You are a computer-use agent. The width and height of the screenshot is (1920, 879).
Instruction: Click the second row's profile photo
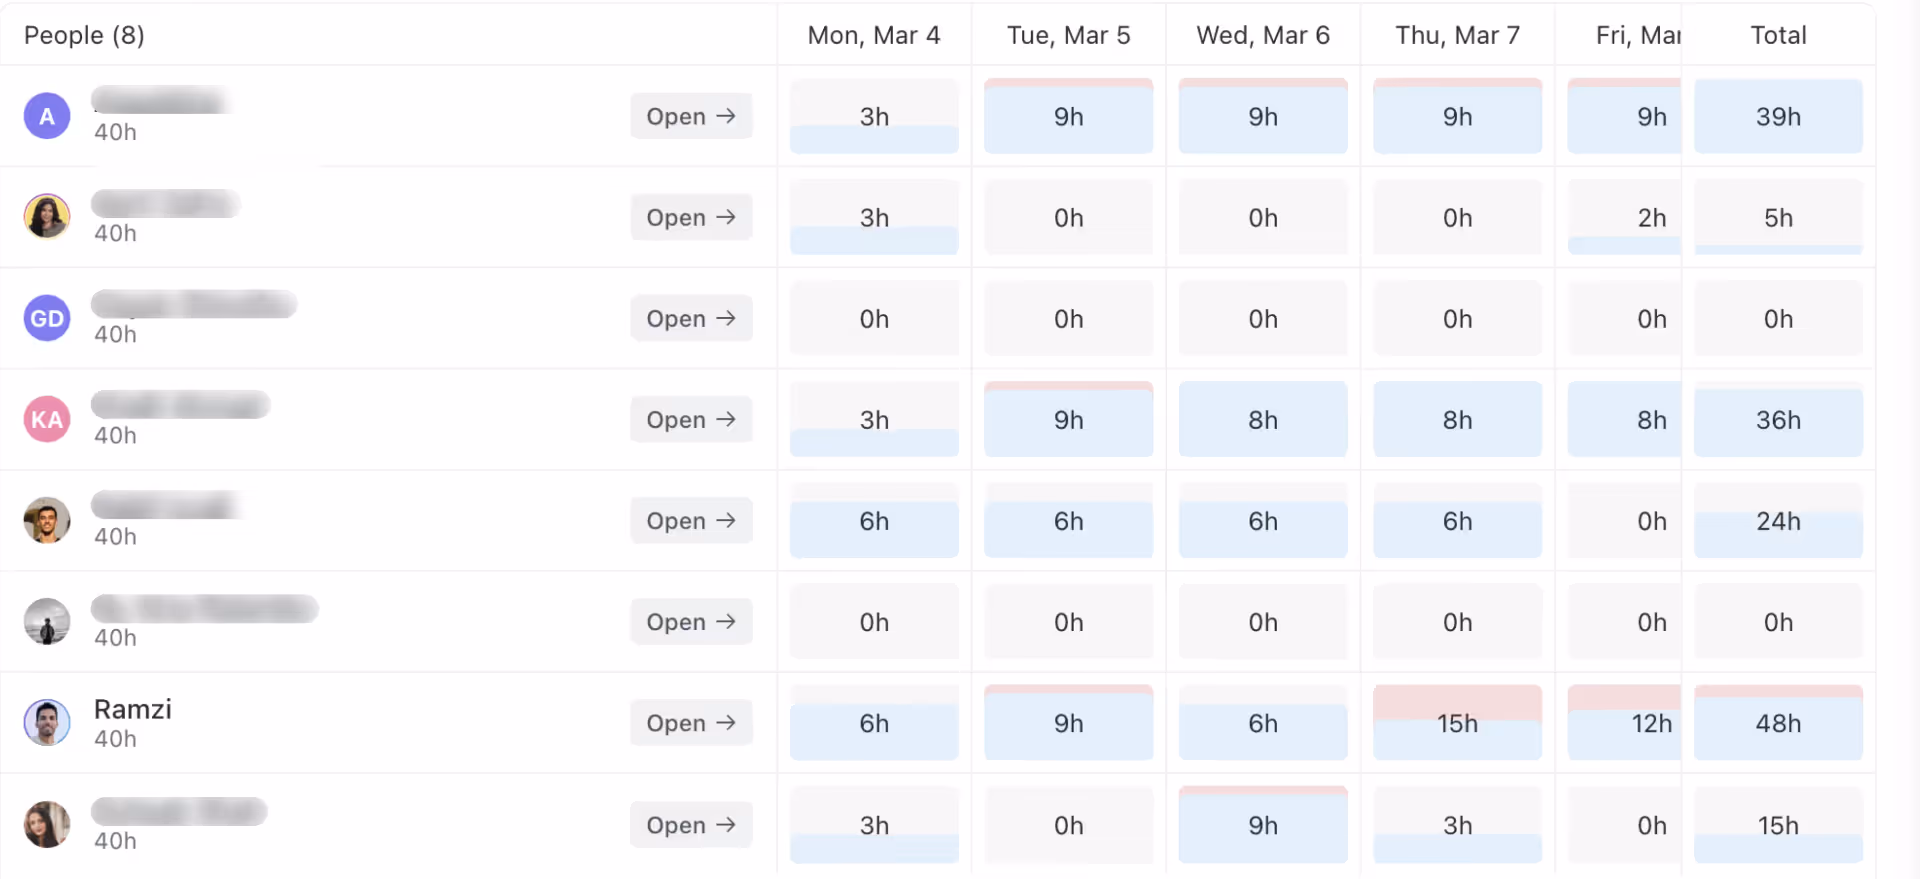46,216
